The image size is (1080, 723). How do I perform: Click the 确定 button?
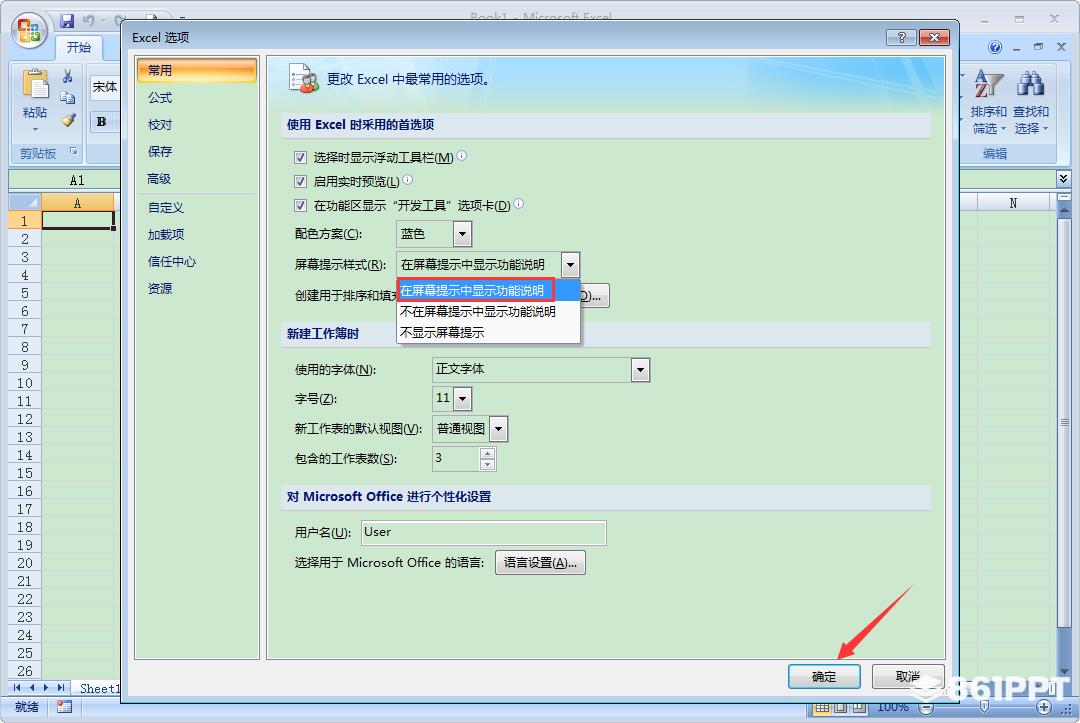pyautogui.click(x=824, y=676)
